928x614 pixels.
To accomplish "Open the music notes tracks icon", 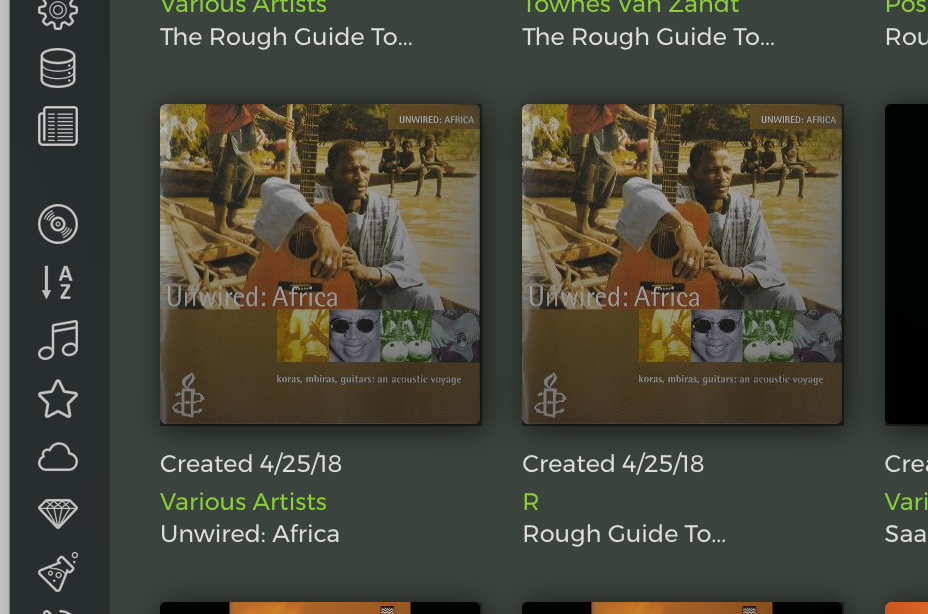I will coord(57,340).
